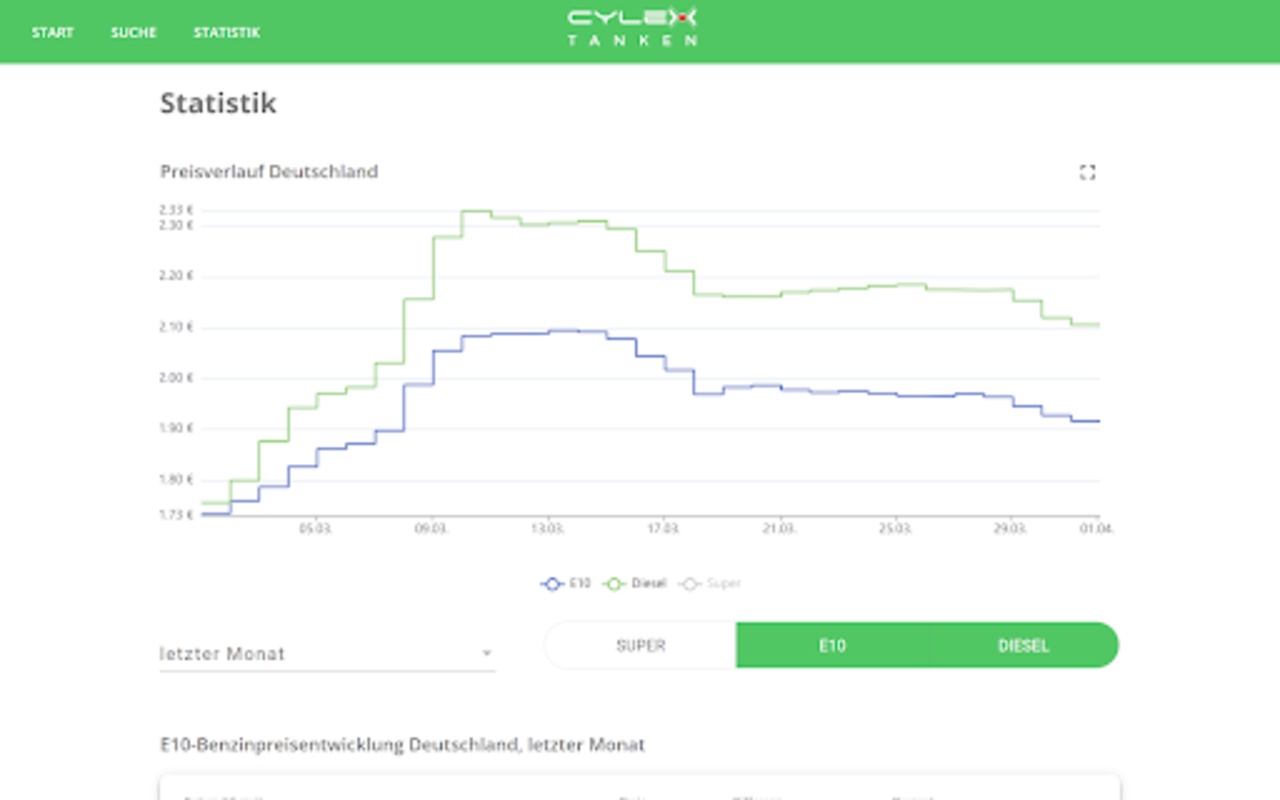Screen dimensions: 1280x800
Task: Show the Super series in legend
Action: 710,583
